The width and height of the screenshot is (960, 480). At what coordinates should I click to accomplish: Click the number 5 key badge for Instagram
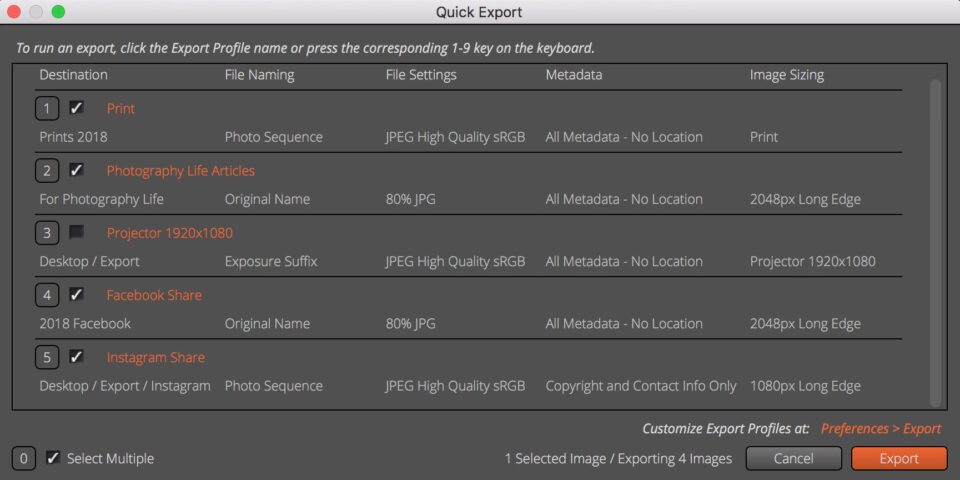click(x=47, y=358)
